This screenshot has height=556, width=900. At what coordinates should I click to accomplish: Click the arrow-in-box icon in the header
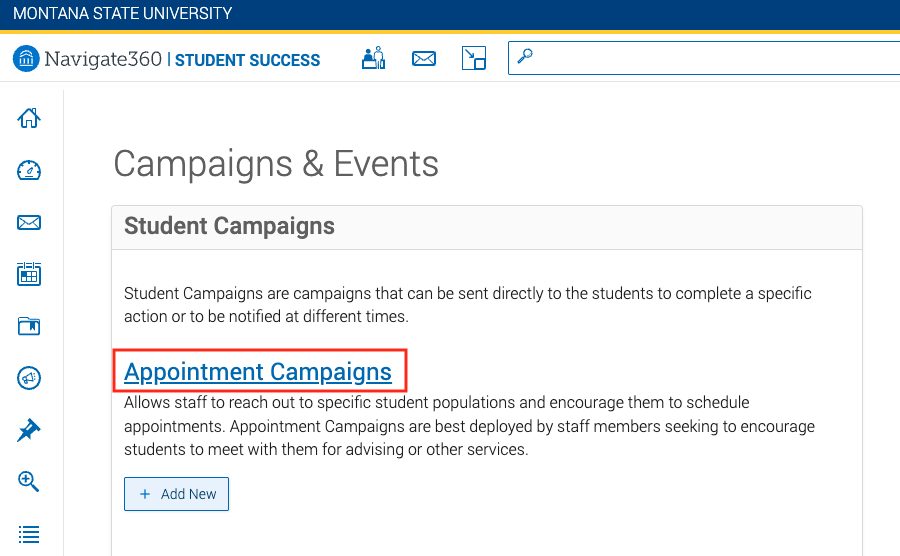[x=474, y=58]
